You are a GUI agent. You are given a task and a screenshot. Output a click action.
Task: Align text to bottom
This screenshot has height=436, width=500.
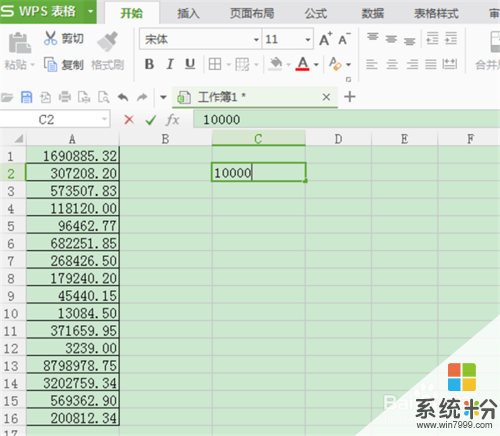click(x=410, y=41)
